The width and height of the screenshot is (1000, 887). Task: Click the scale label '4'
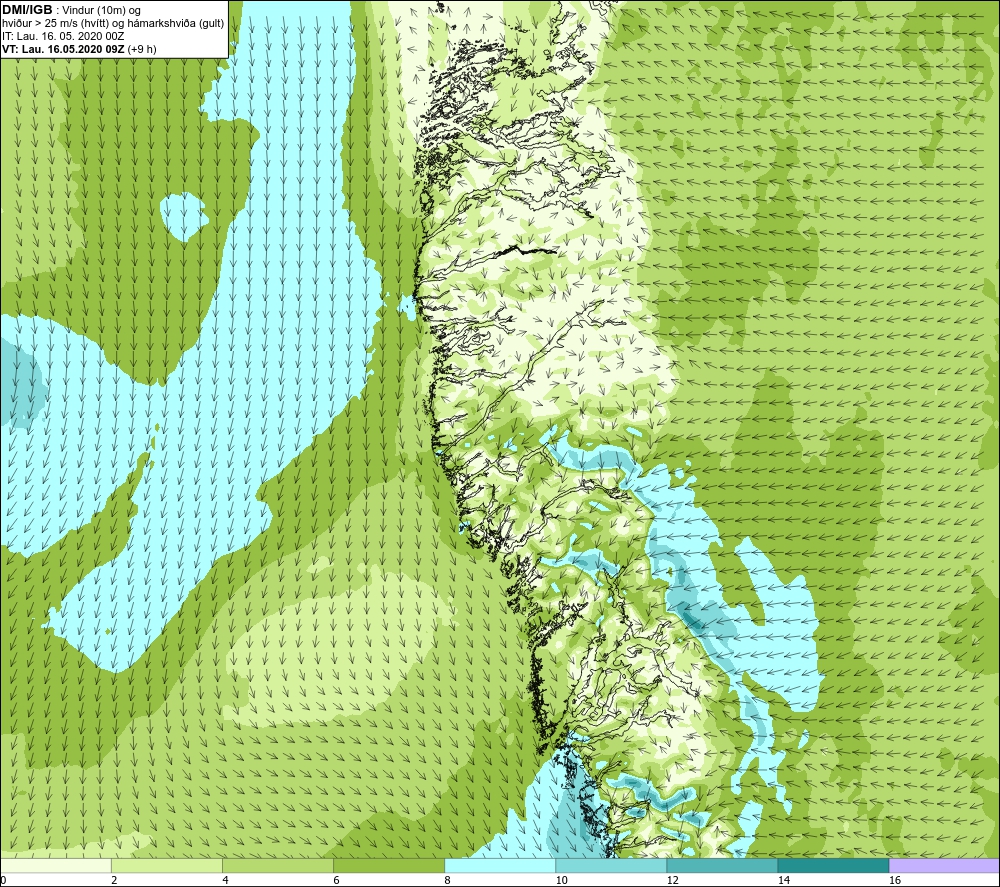pos(225,880)
